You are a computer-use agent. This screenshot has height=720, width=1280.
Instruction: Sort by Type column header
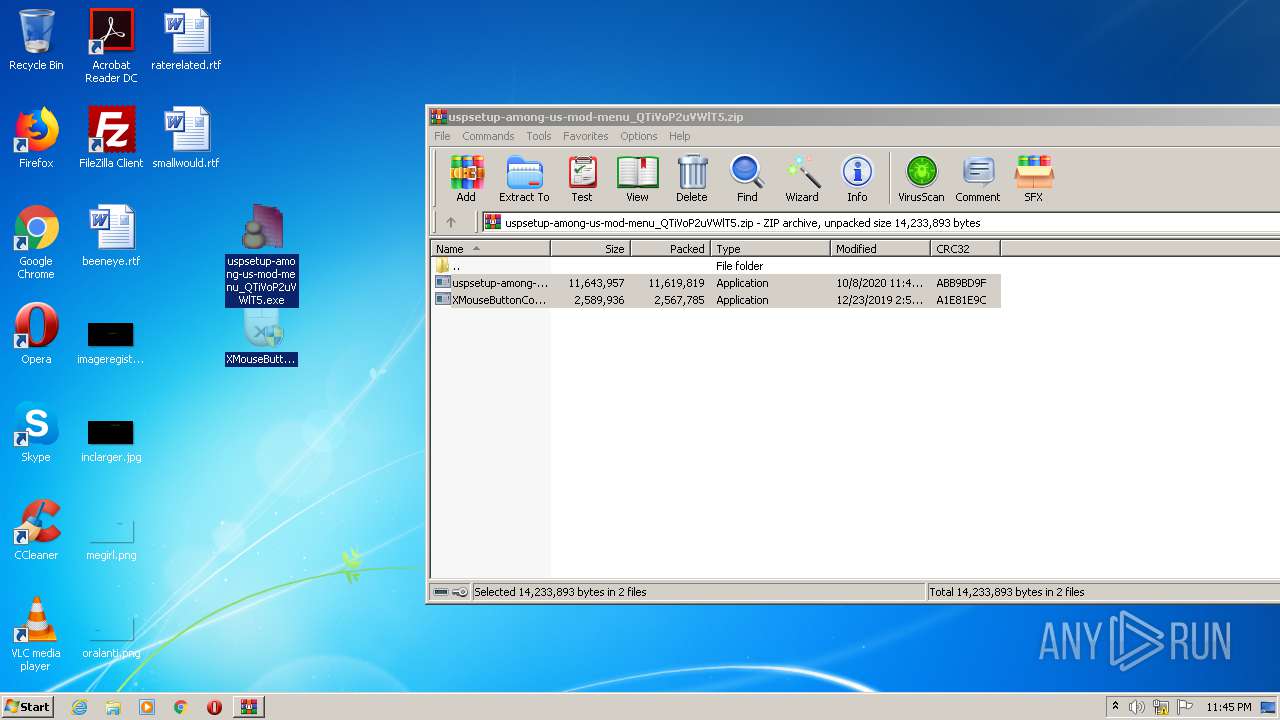(x=770, y=249)
